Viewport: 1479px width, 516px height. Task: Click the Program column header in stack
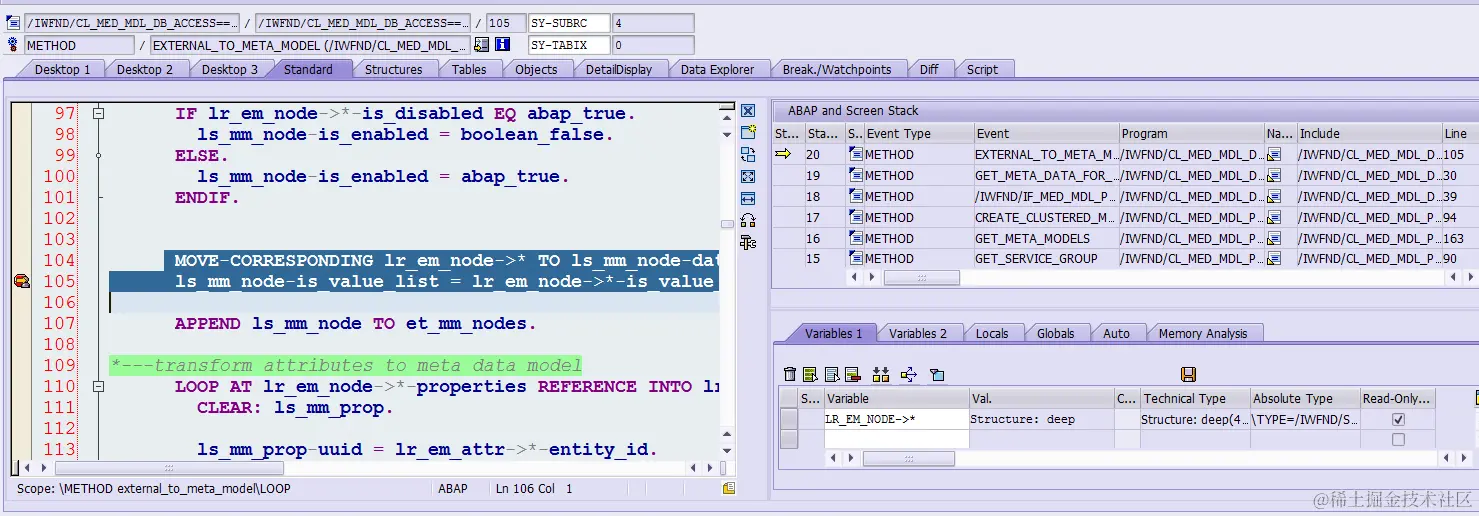tap(1190, 134)
